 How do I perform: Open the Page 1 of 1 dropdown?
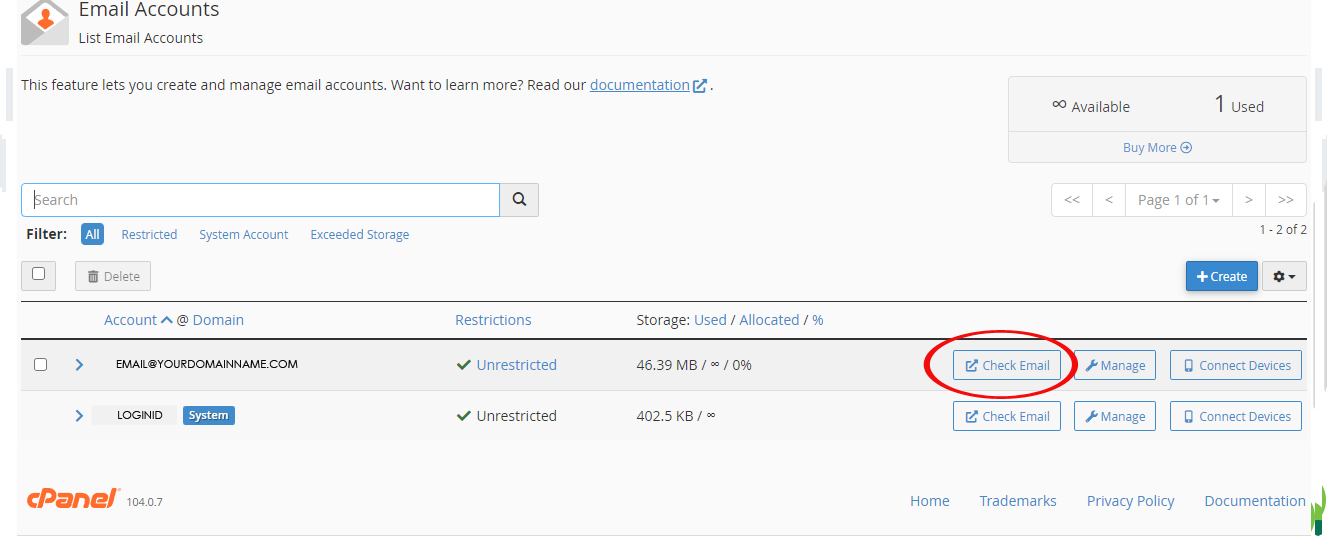tap(1178, 200)
